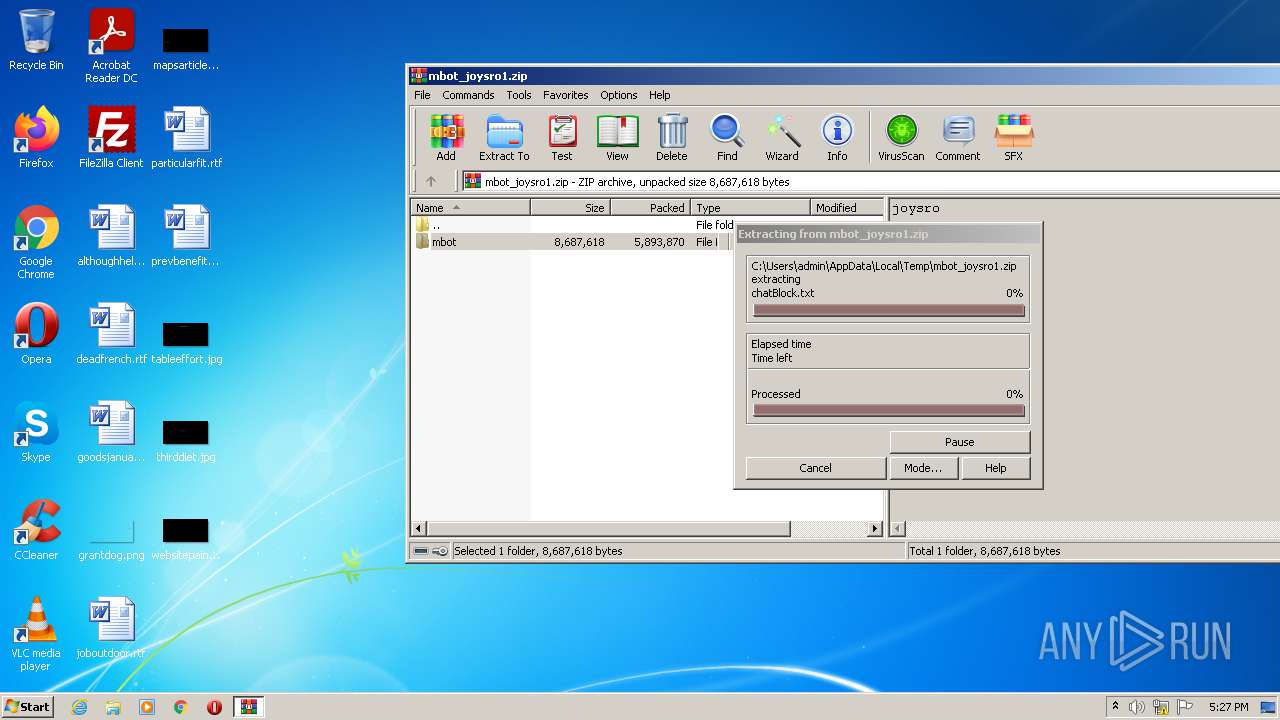Open the Options menu
Image resolution: width=1280 pixels, height=720 pixels.
click(x=619, y=95)
